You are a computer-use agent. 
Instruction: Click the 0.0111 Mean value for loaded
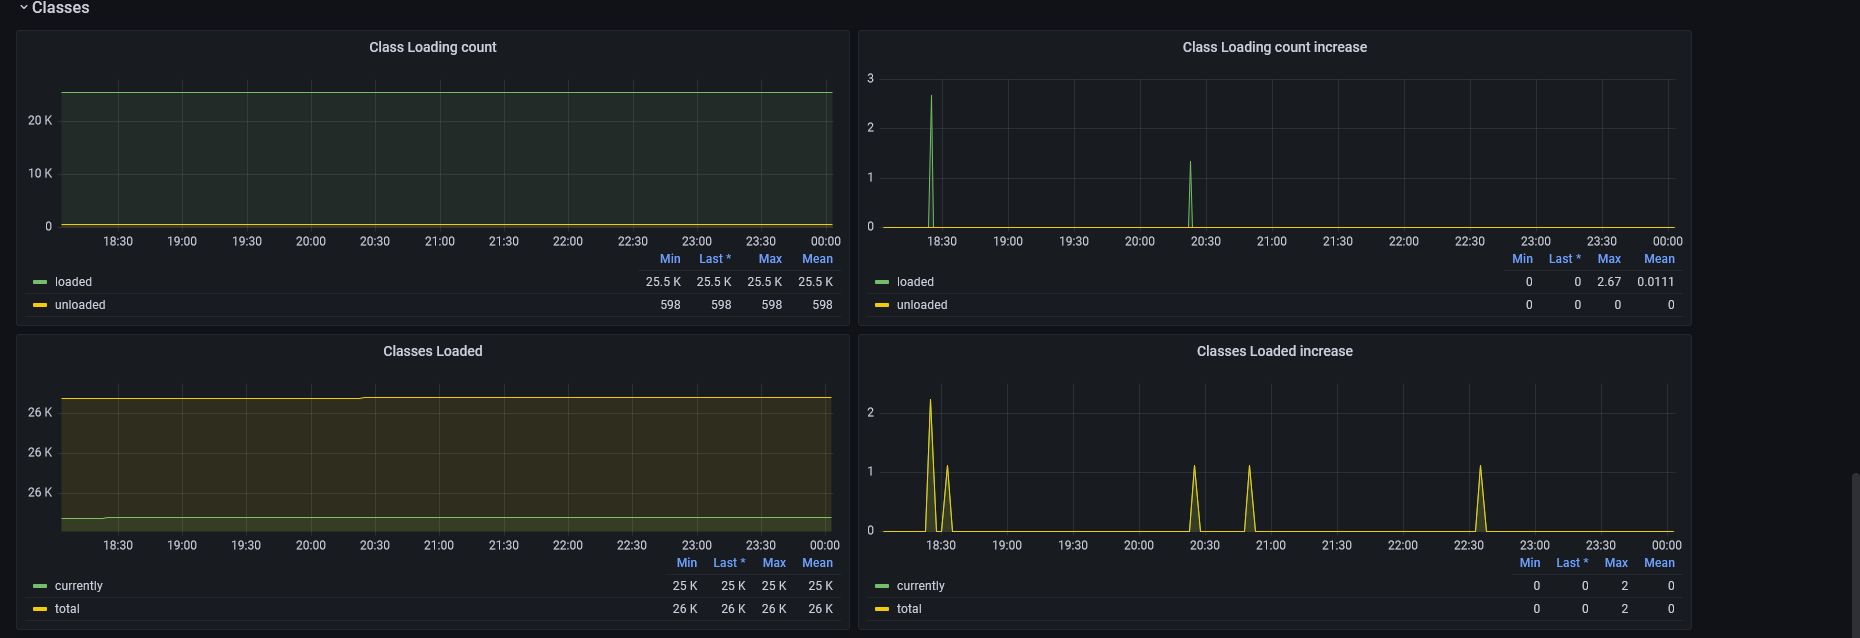pyautogui.click(x=1656, y=282)
